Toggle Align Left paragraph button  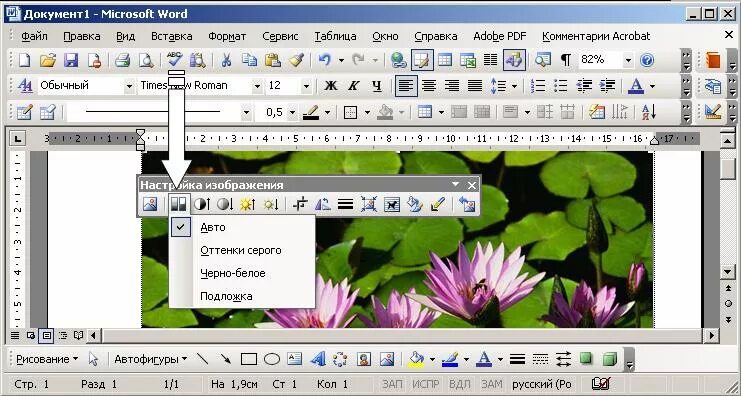coord(406,86)
